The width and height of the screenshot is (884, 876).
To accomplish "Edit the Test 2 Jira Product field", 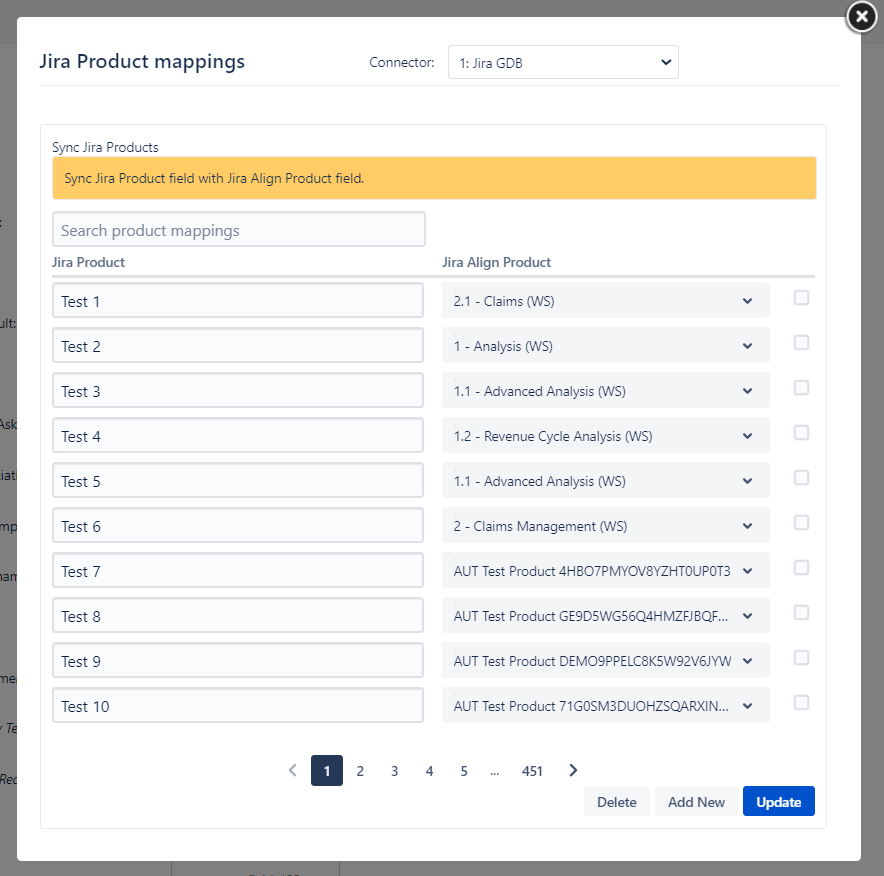I will pyautogui.click(x=238, y=346).
